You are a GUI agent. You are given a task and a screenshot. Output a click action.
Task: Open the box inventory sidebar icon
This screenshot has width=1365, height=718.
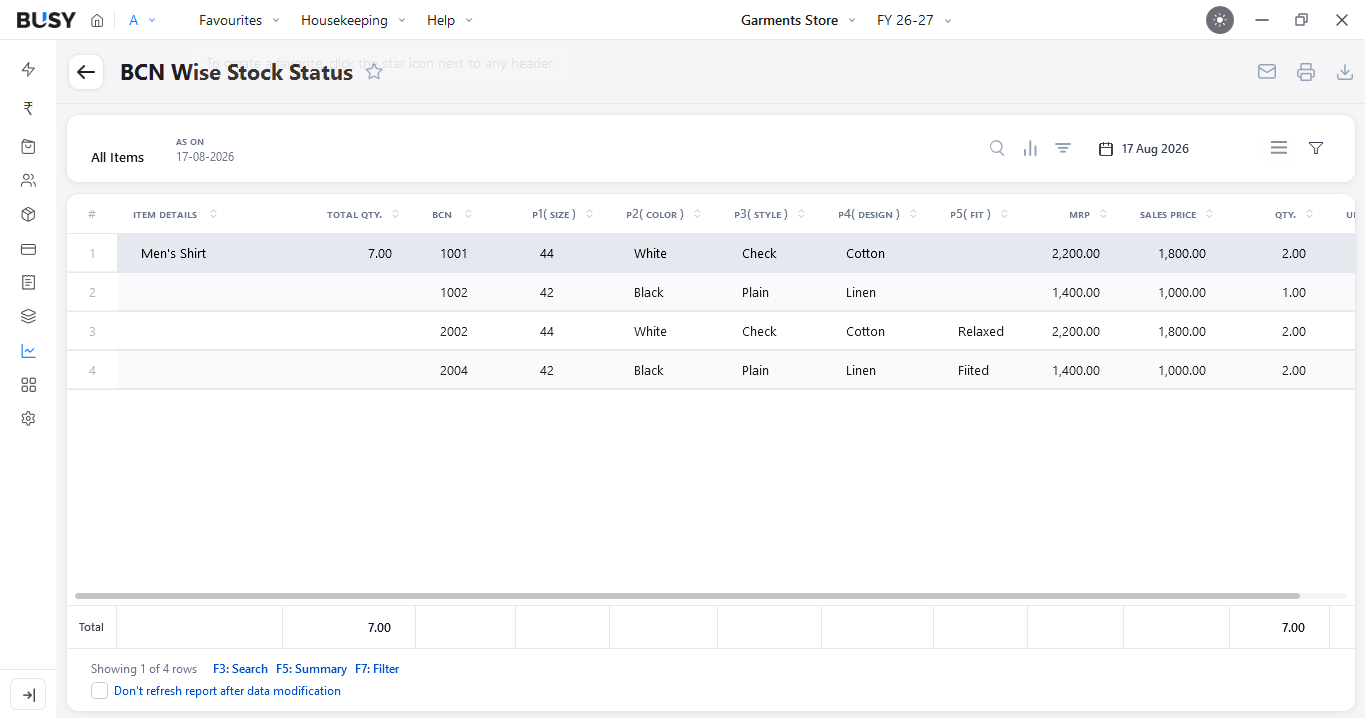click(x=28, y=214)
